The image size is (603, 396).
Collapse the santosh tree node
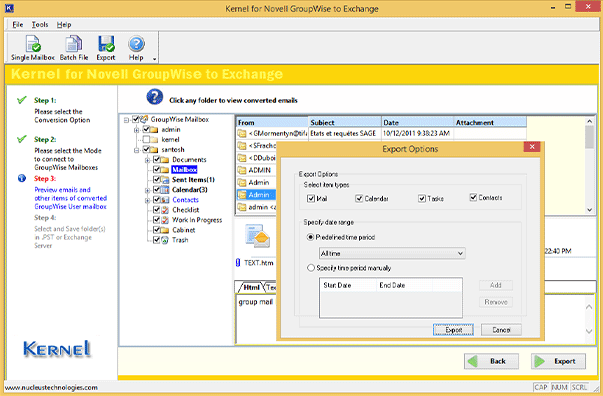point(137,150)
